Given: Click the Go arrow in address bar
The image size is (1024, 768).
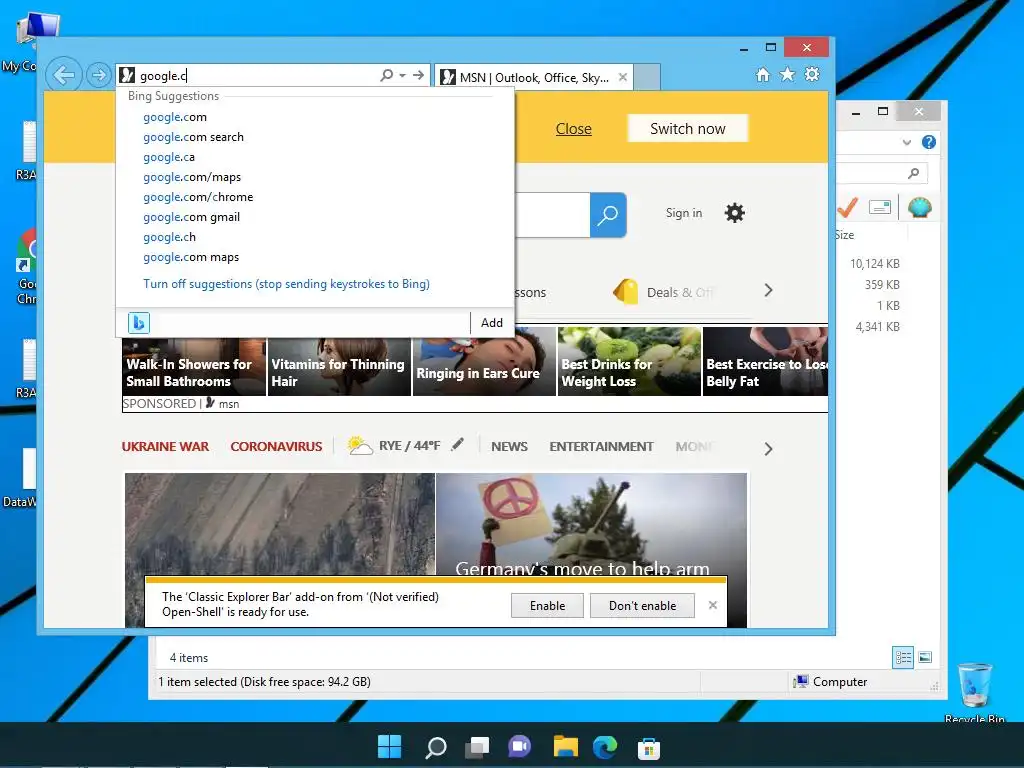Looking at the screenshot, I should [419, 75].
